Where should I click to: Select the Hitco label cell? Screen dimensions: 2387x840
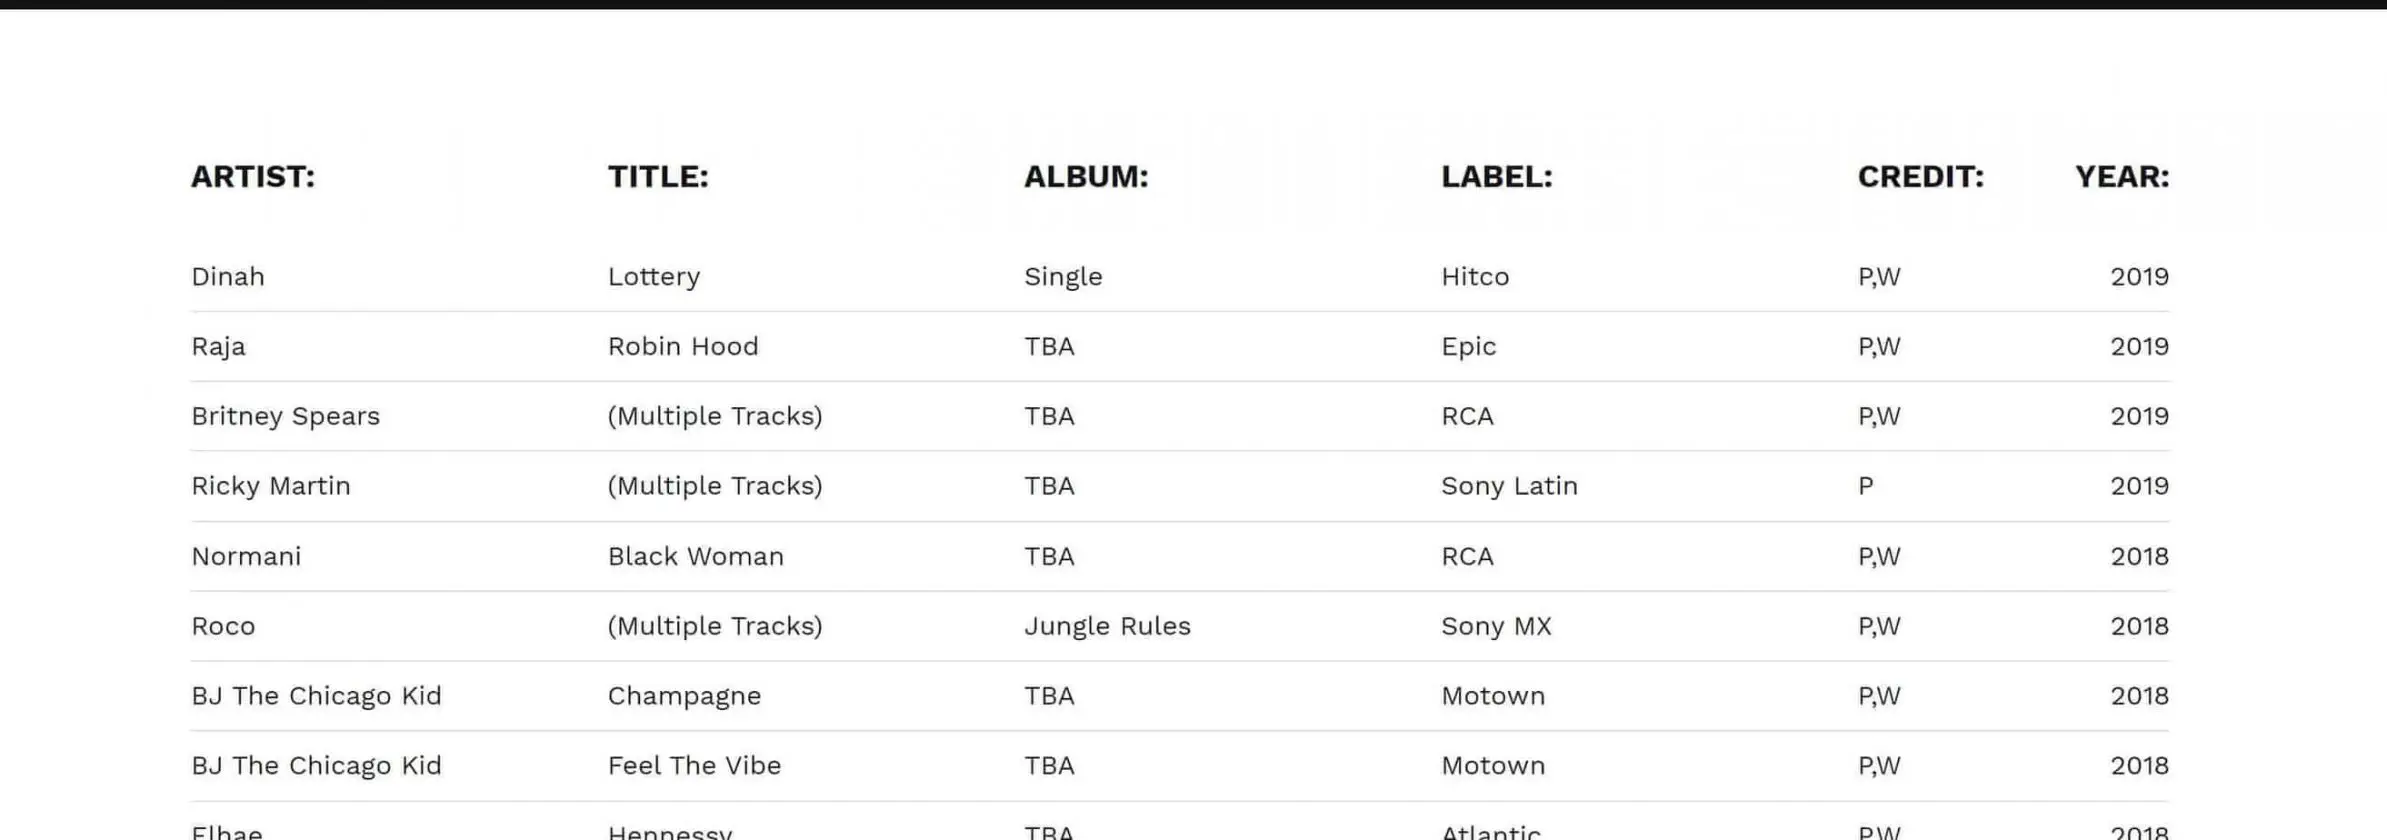tap(1475, 277)
